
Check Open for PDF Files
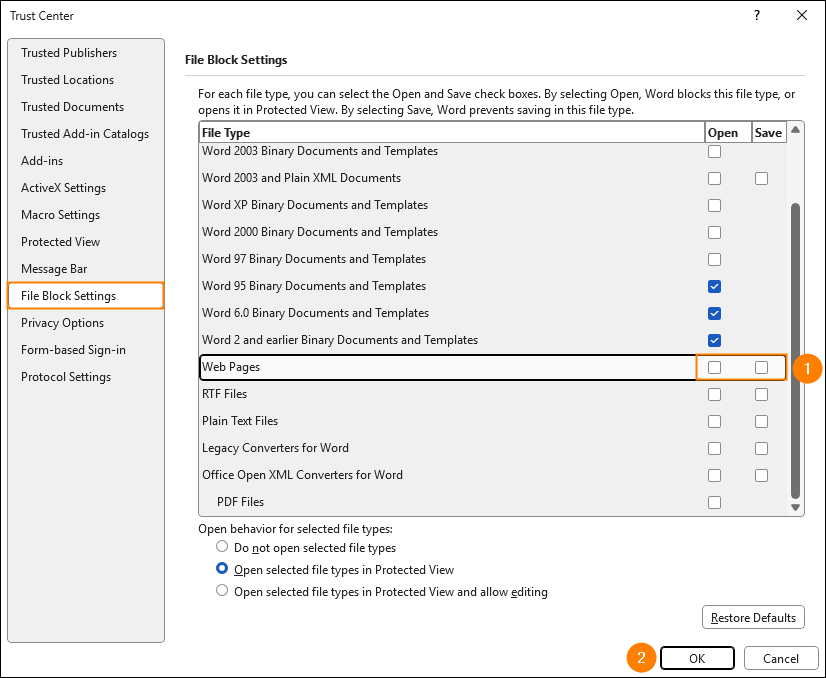click(x=714, y=503)
